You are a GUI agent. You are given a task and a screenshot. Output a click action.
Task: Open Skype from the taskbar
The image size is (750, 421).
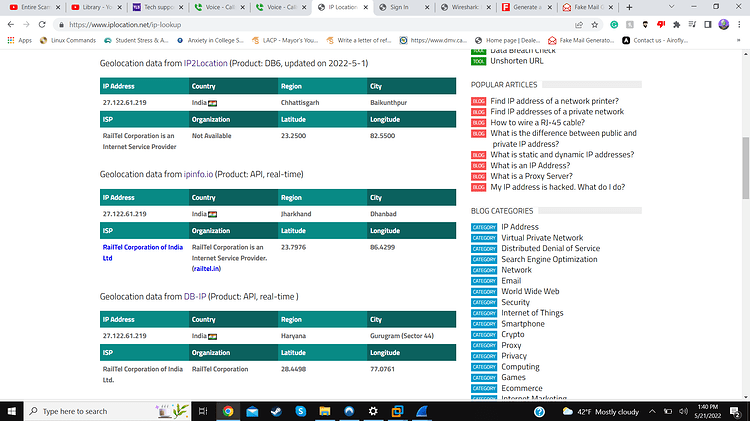click(x=301, y=411)
